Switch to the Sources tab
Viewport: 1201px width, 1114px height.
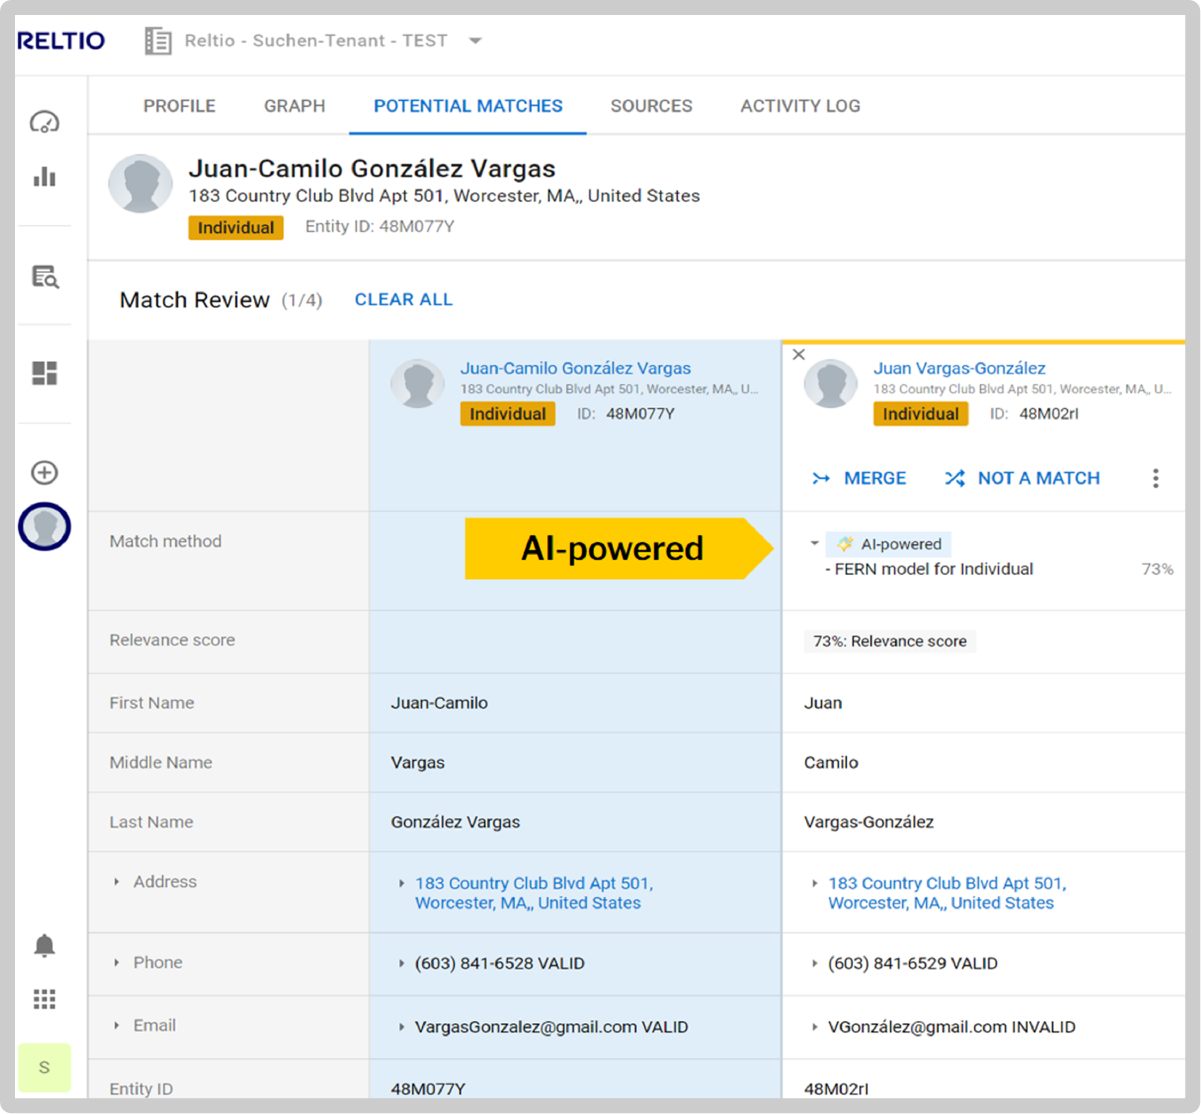(651, 106)
